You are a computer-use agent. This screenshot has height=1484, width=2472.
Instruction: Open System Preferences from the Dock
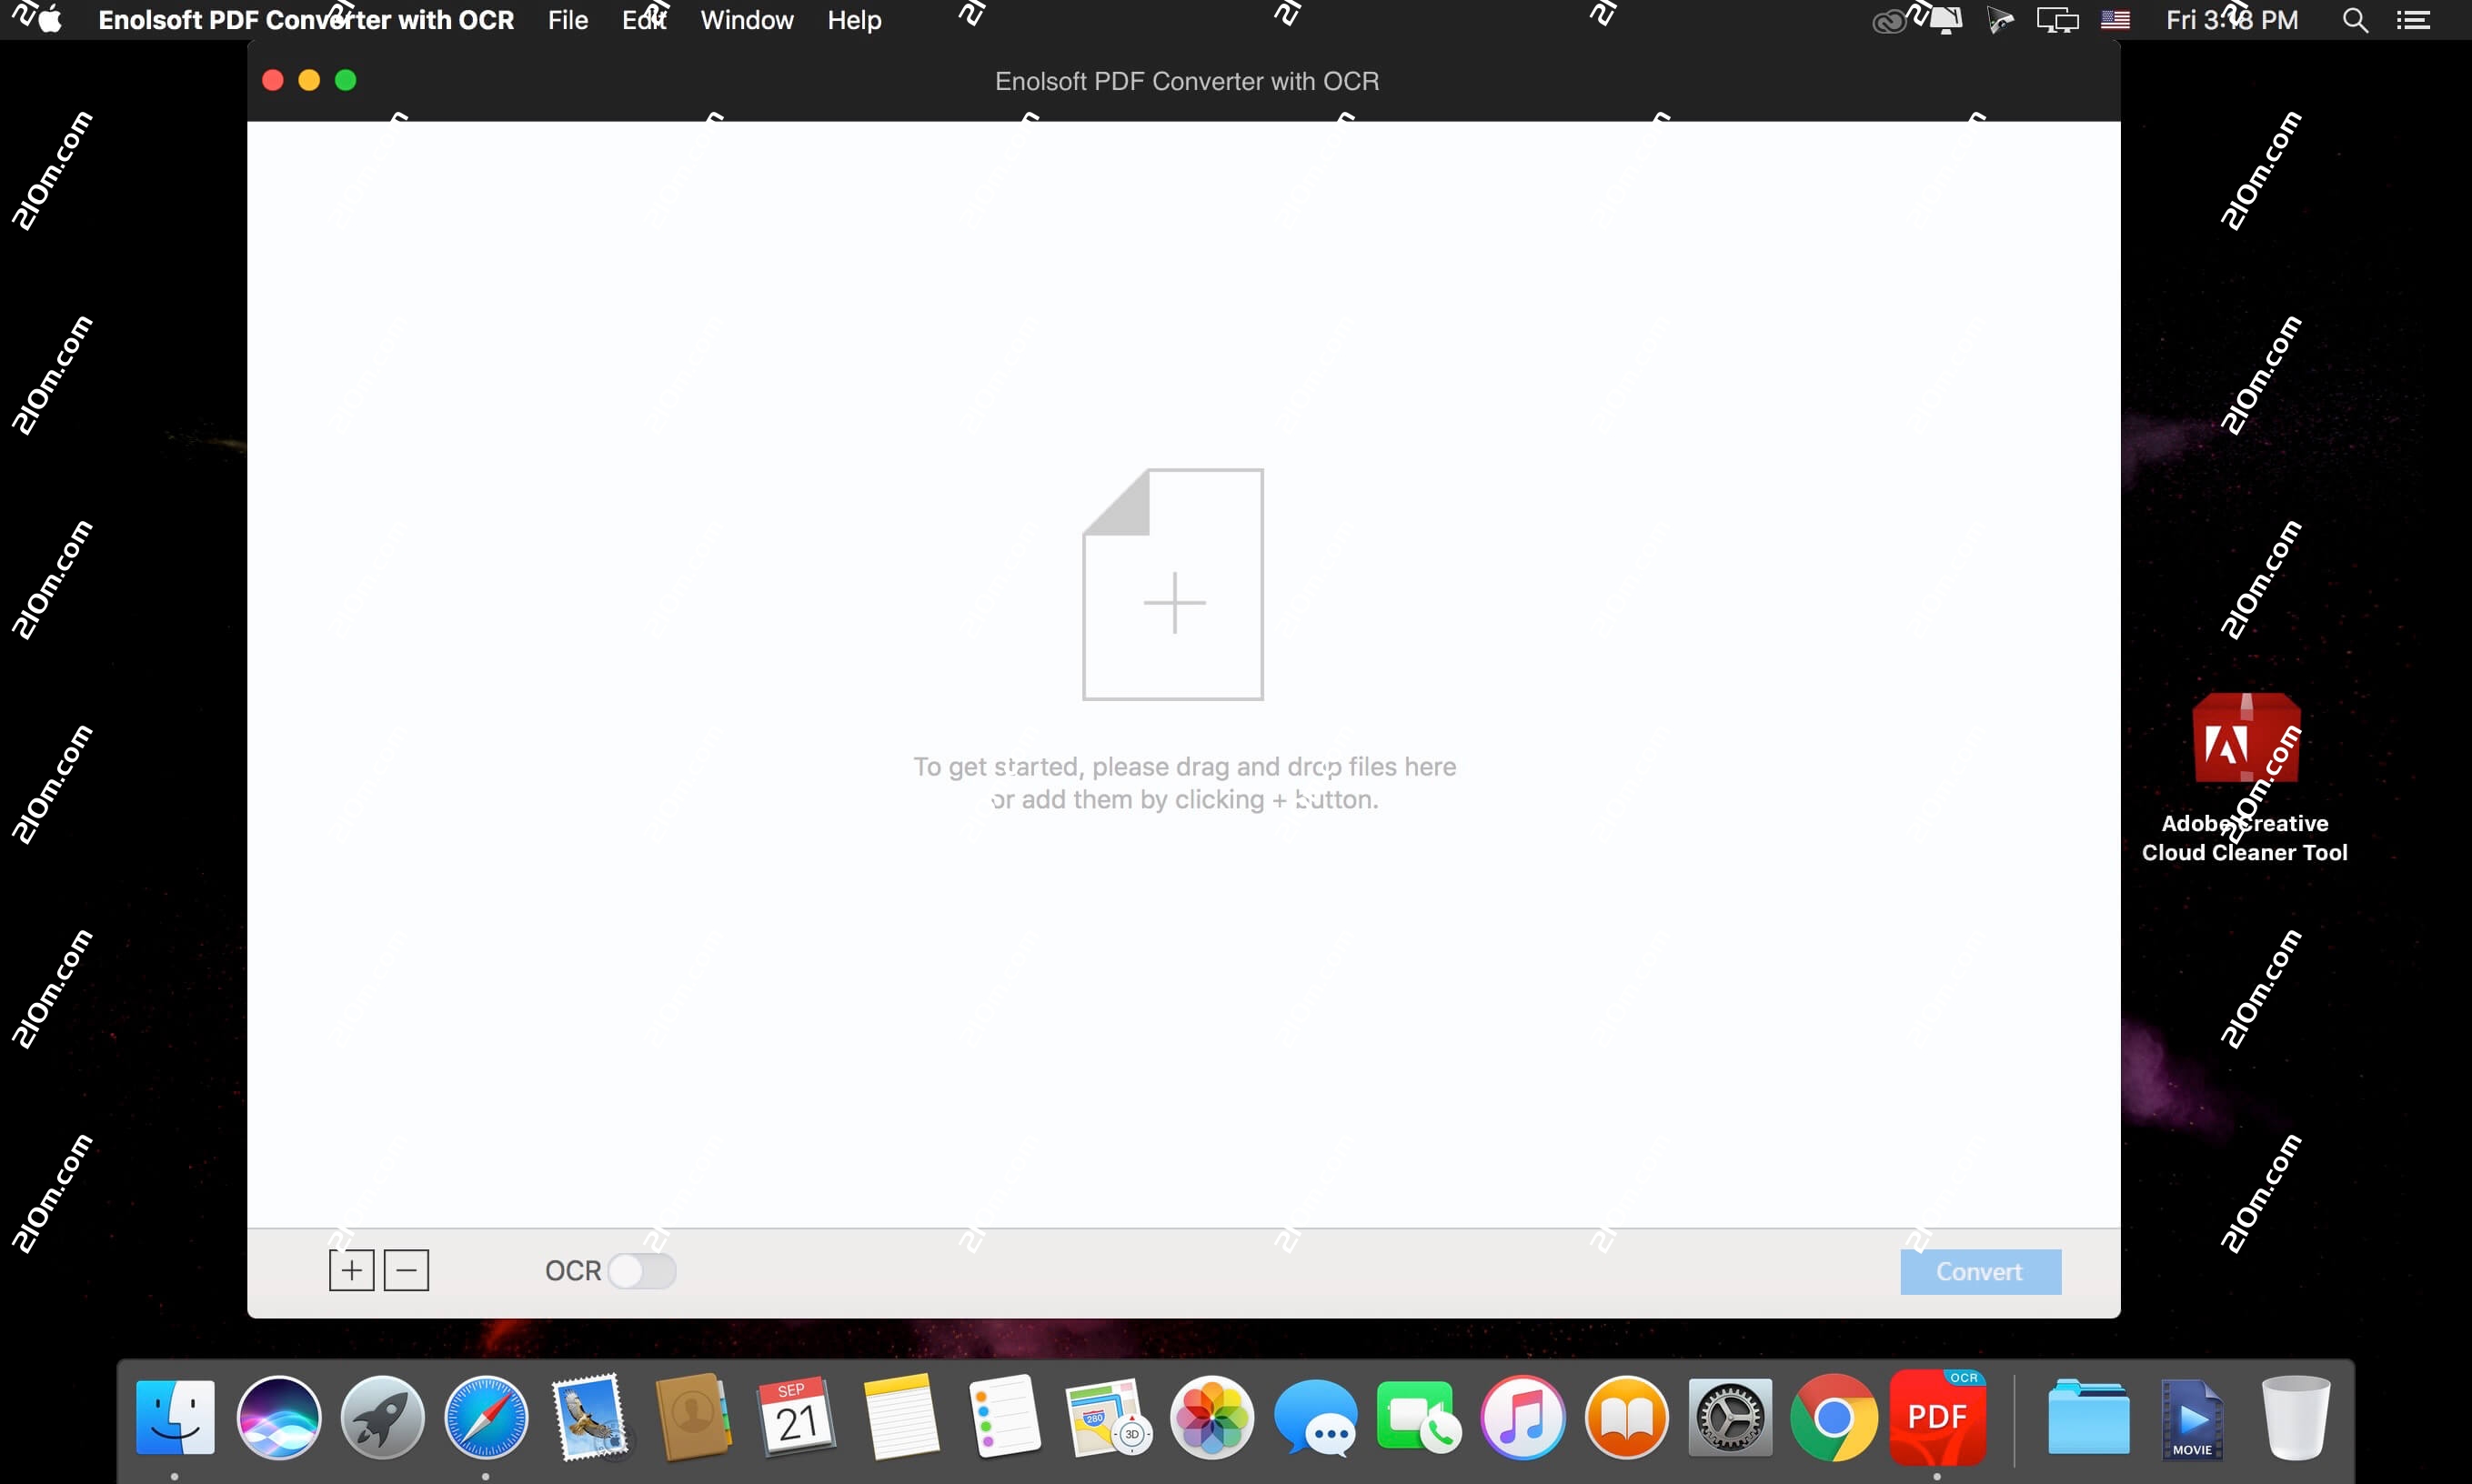1731,1417
